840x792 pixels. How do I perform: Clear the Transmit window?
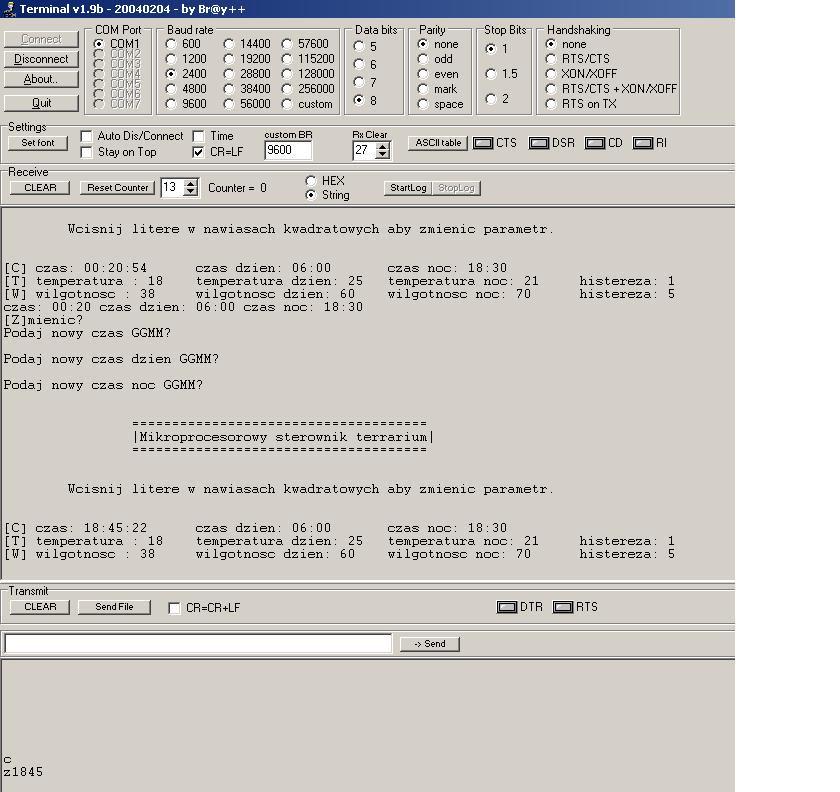(40, 607)
